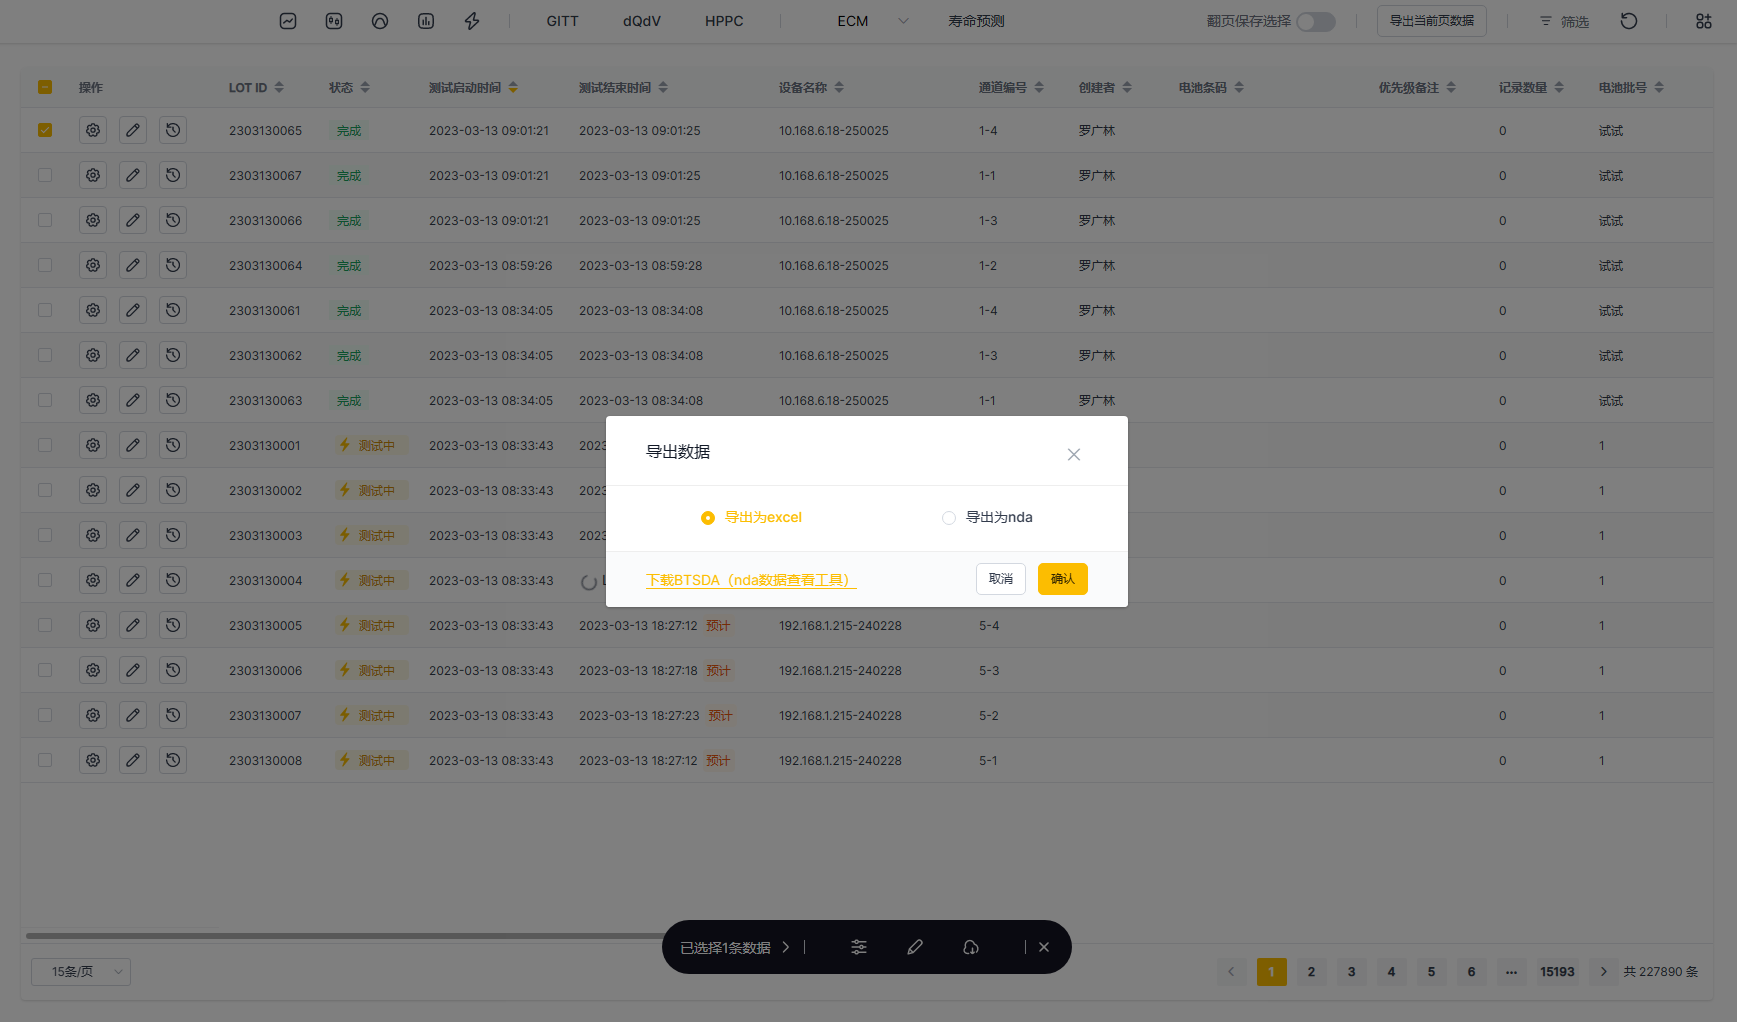Image resolution: width=1737 pixels, height=1022 pixels.
Task: Open history icon for LOT 2303130062
Action: [173, 355]
